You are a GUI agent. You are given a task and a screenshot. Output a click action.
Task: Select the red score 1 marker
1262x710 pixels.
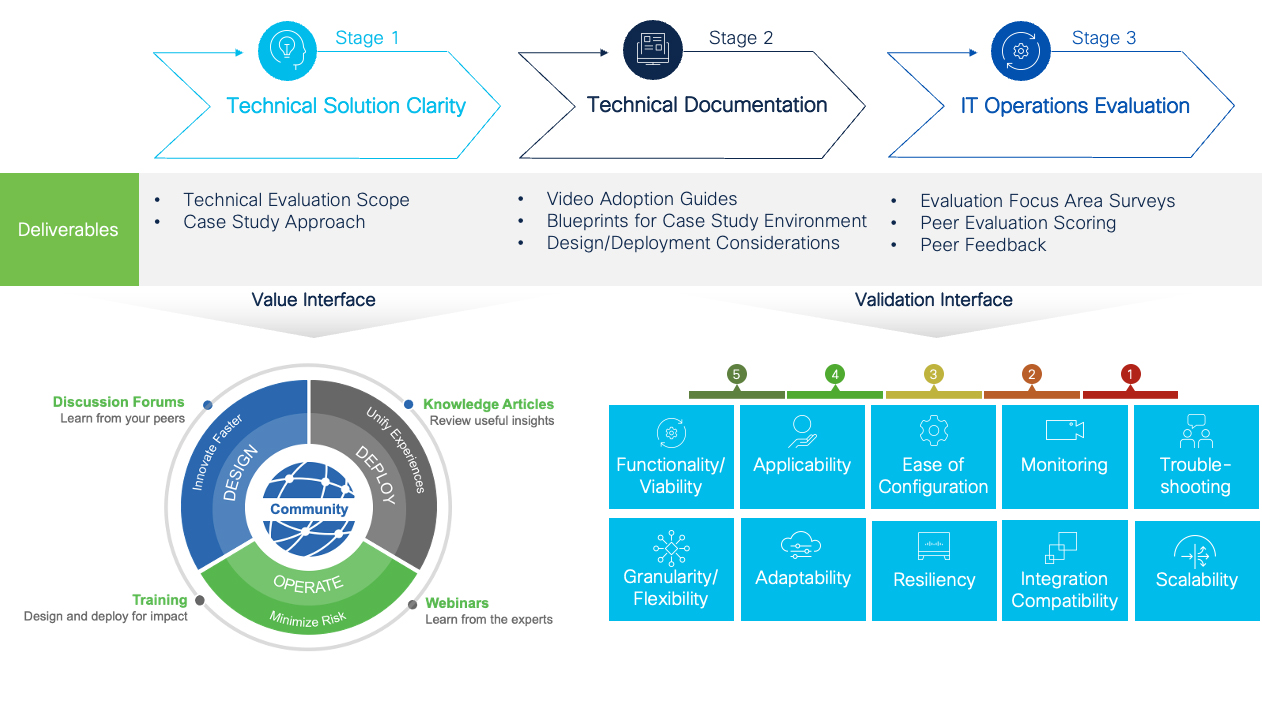(x=1130, y=375)
